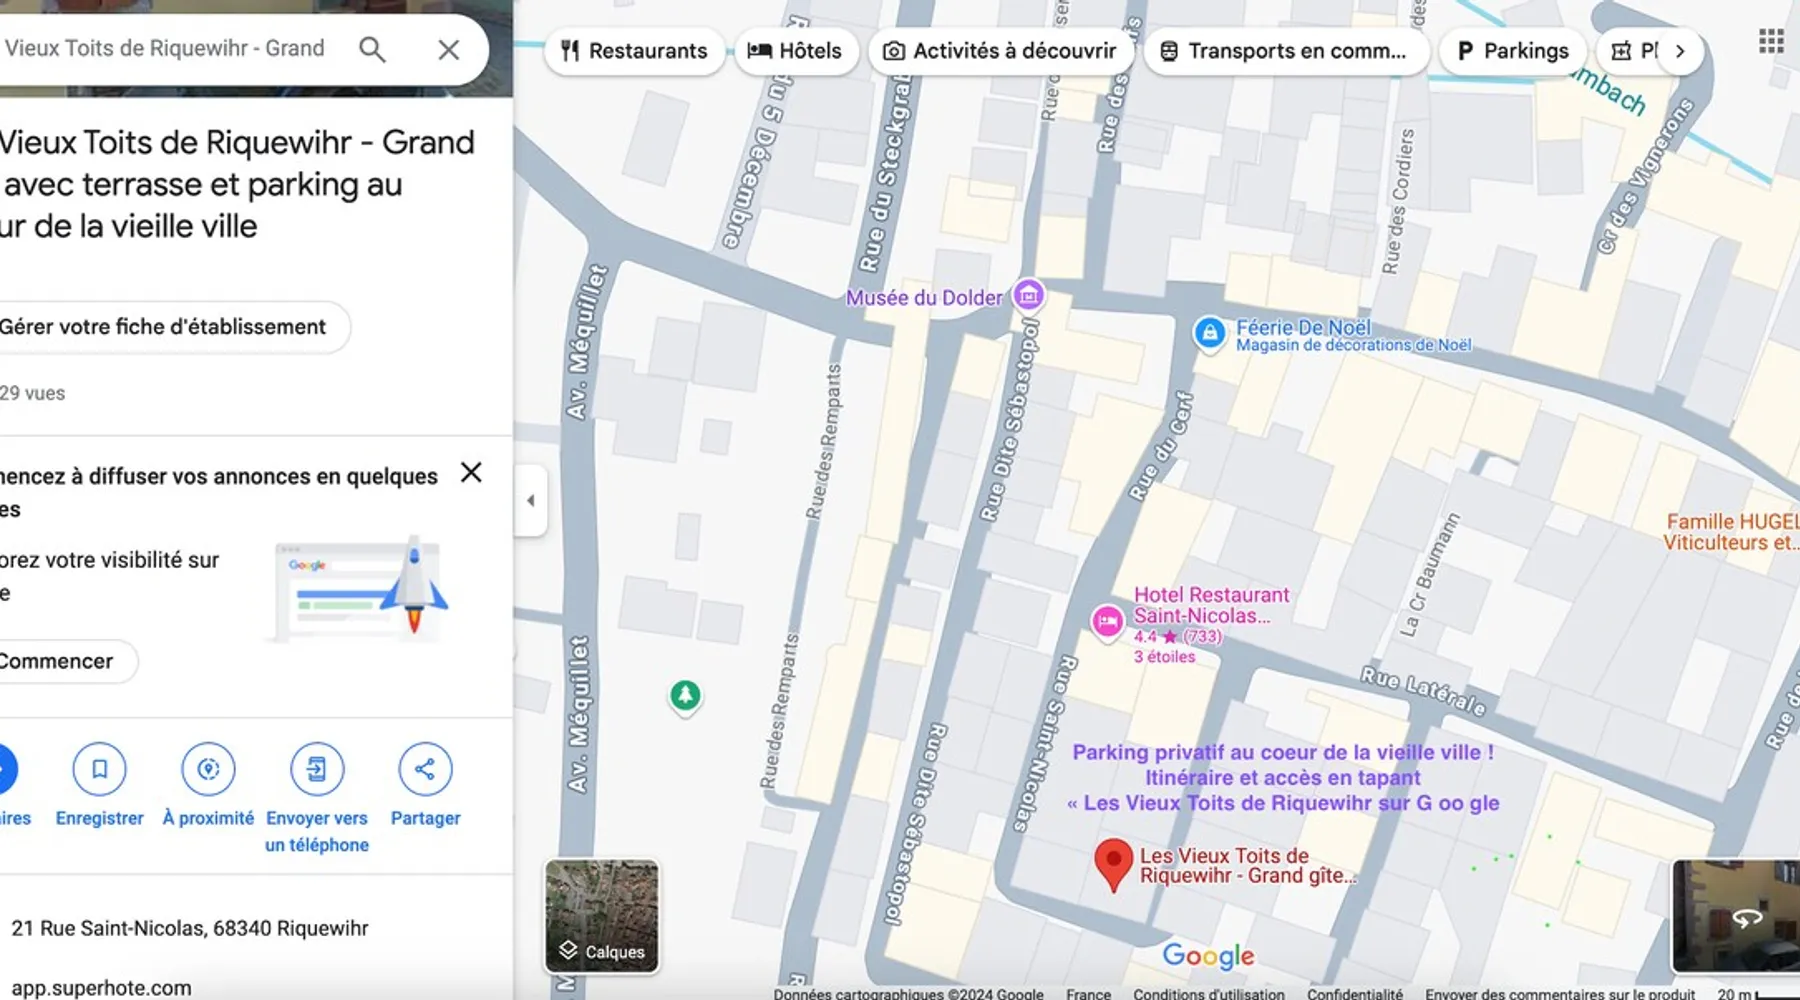Screen dimensions: 1800x1000
Task: Open app.superhote.com website link
Action: 101,988
